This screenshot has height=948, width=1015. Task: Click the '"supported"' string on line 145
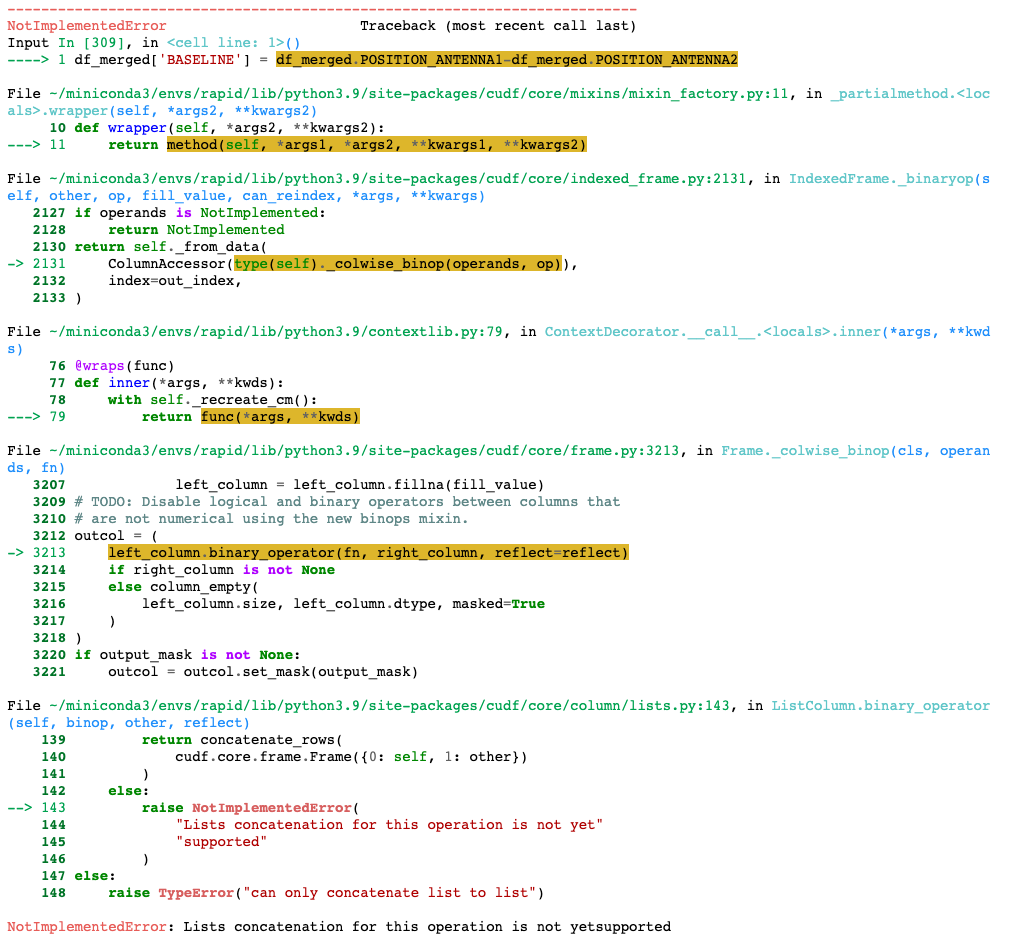[221, 842]
